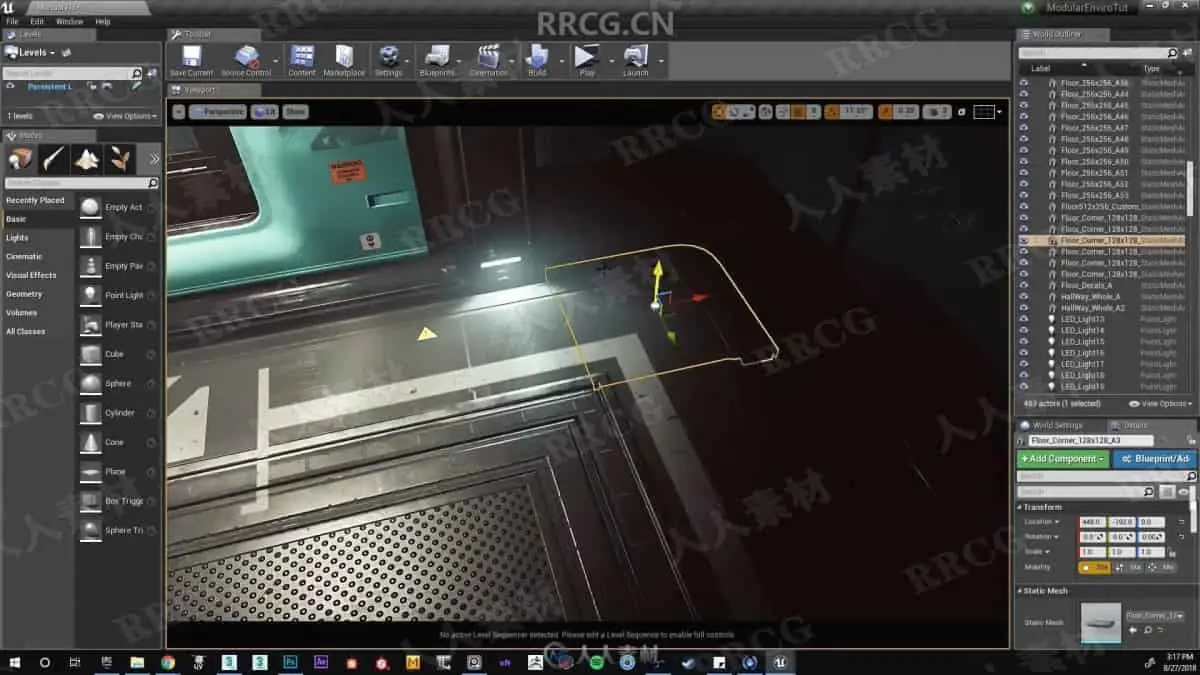Toggle visibility of Floor512x256_Custom
1200x675 pixels.
pyautogui.click(x=1023, y=206)
